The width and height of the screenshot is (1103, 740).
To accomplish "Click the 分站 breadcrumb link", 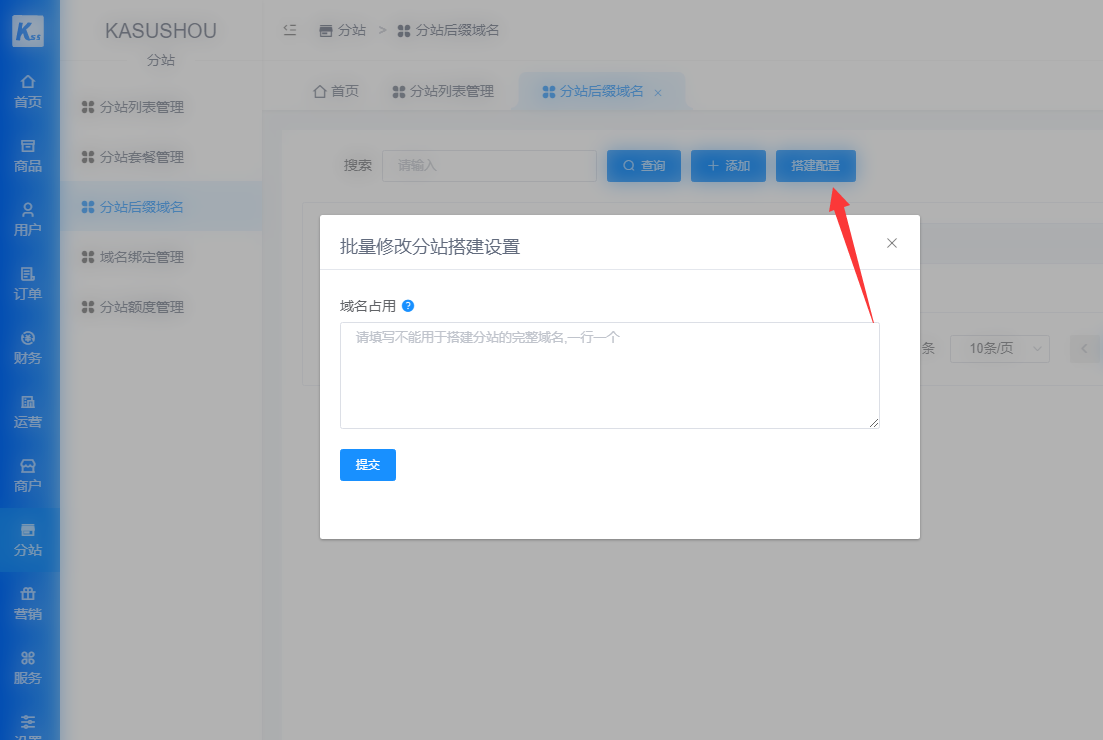I will click(x=343, y=30).
